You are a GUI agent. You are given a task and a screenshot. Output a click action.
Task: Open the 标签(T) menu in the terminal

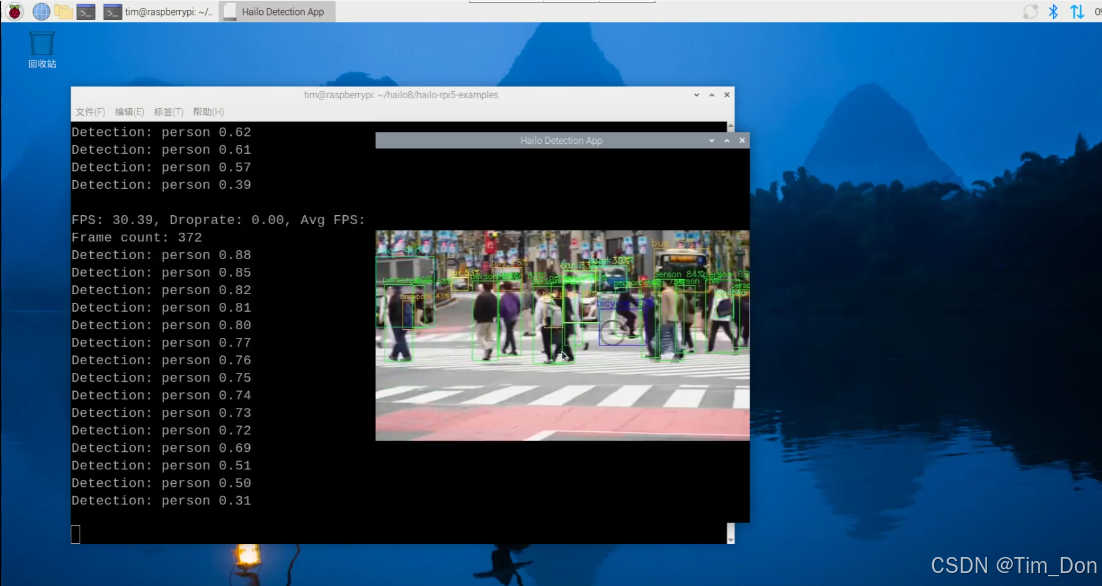(x=169, y=112)
